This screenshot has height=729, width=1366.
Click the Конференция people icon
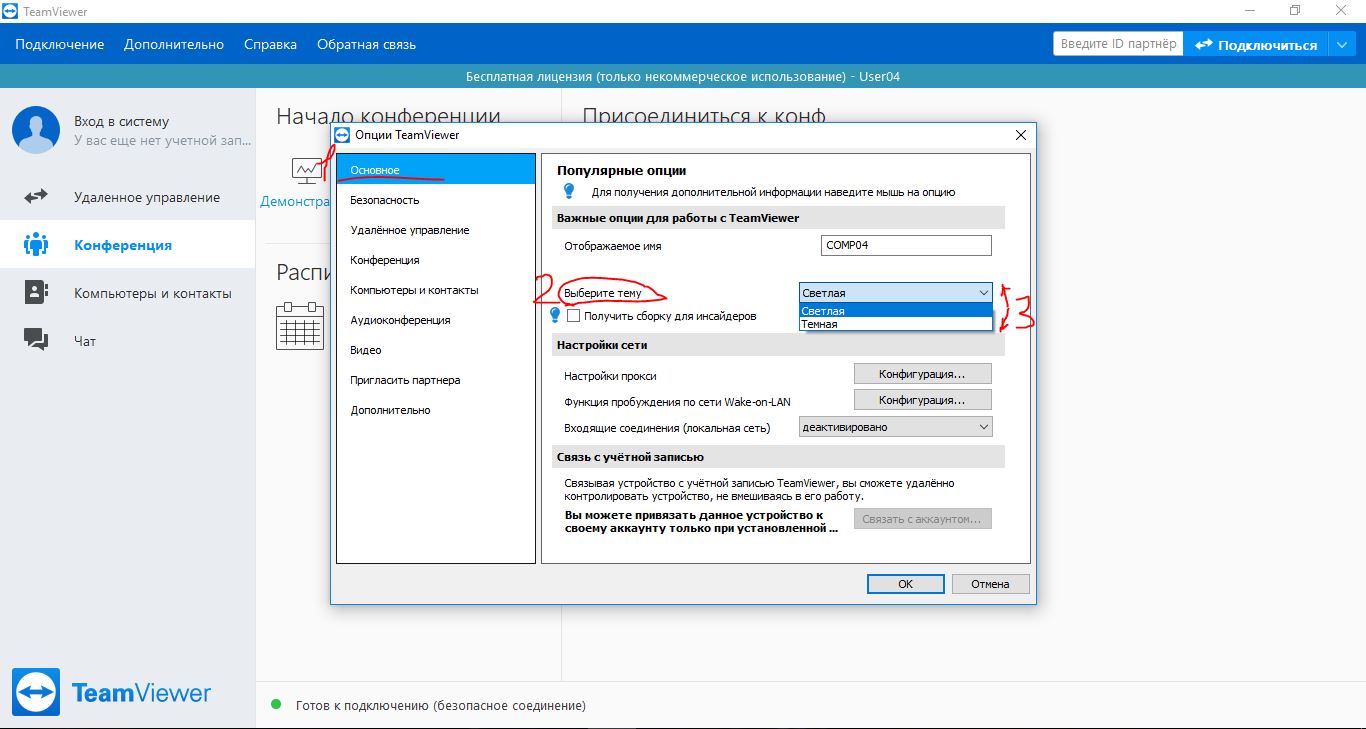(x=36, y=245)
